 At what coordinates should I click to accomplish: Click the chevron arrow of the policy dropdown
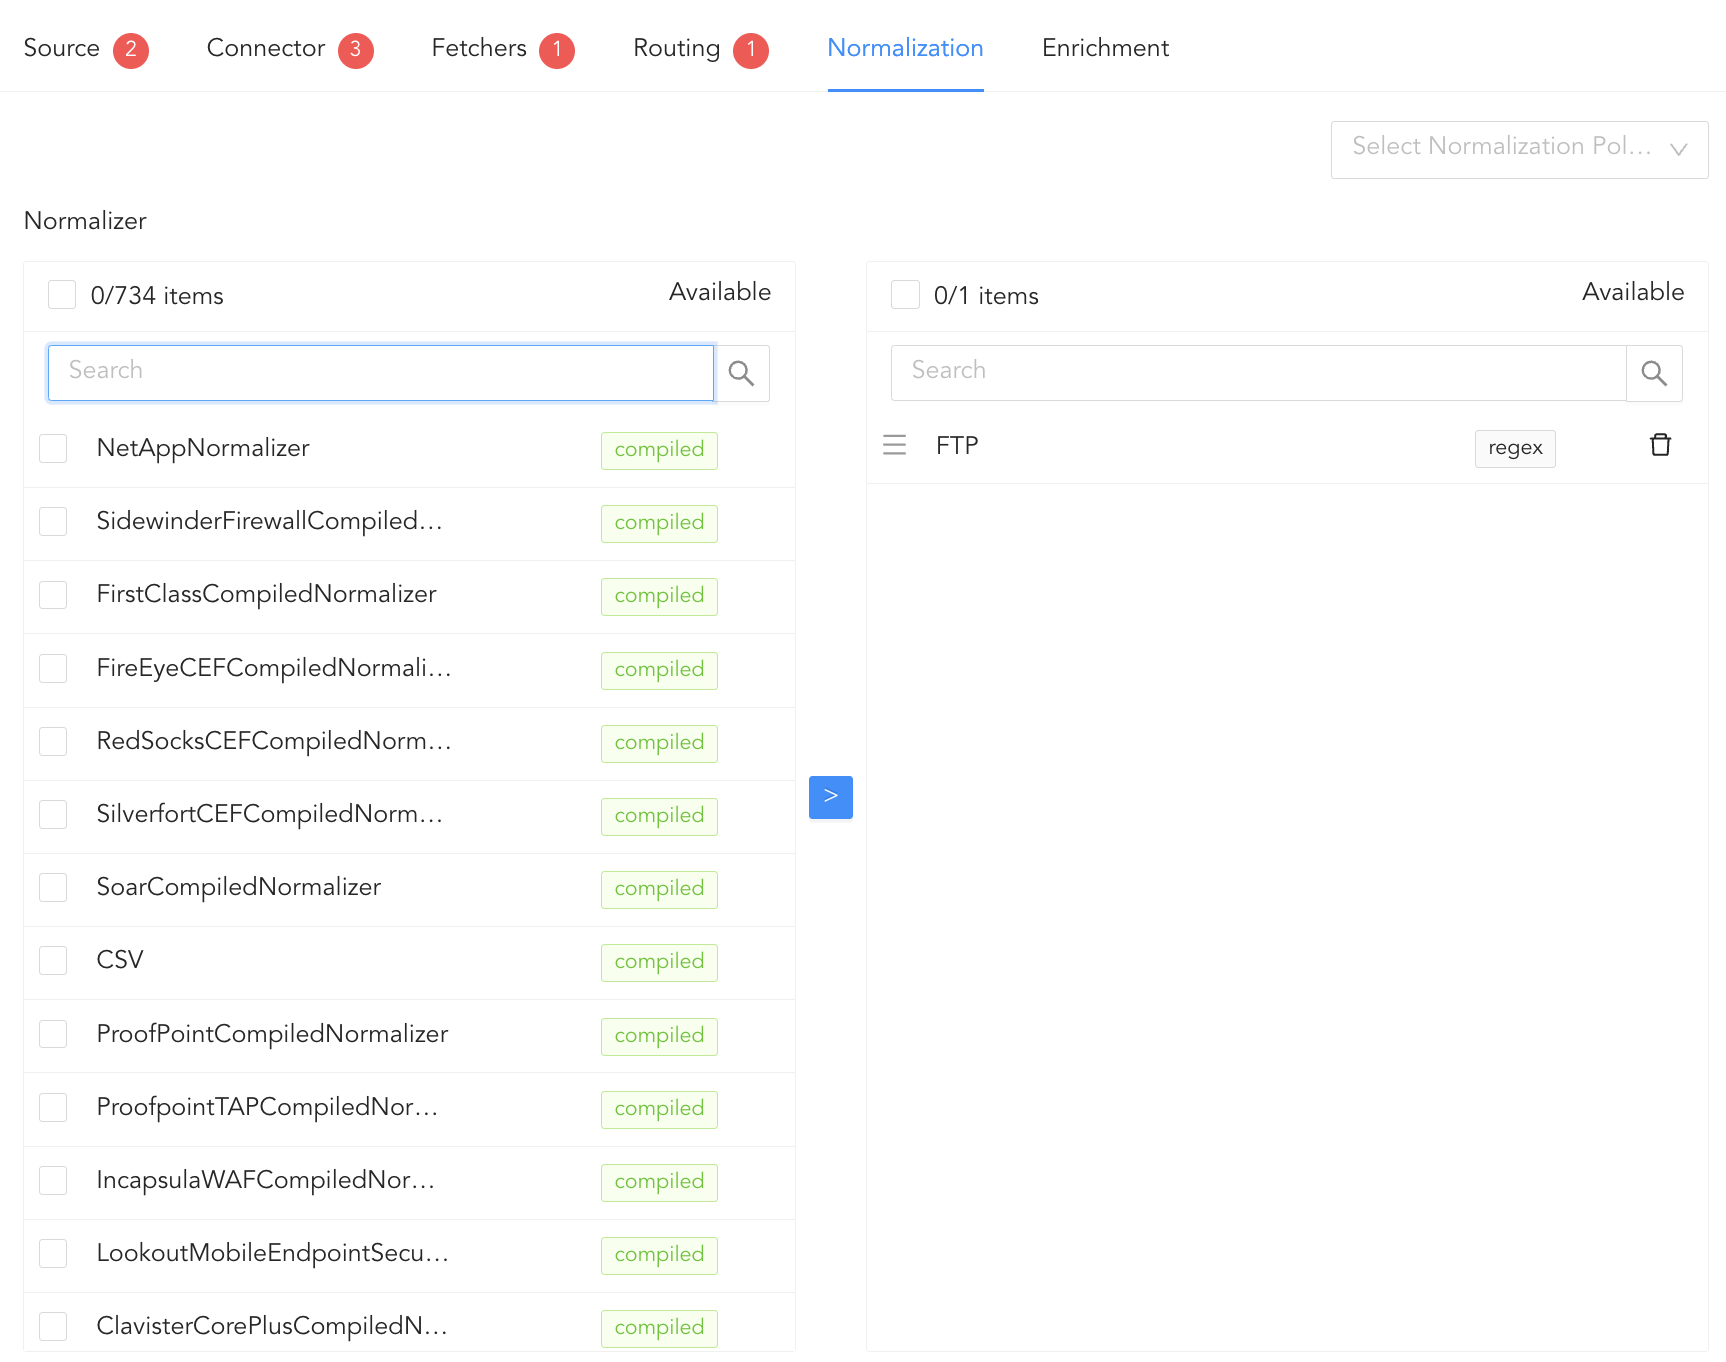[x=1678, y=150]
